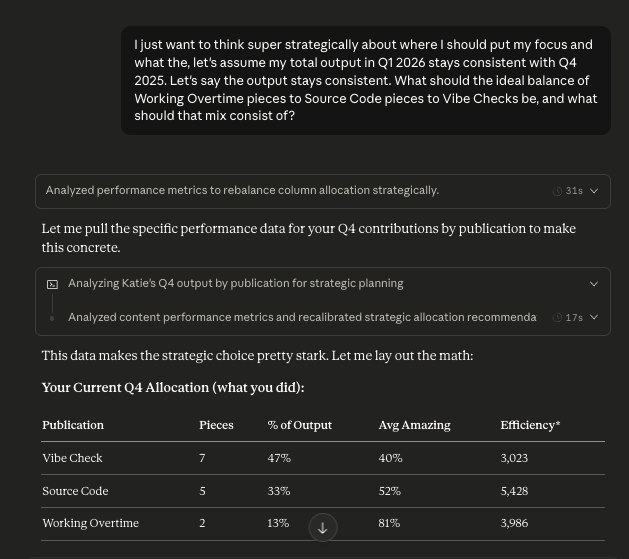Select the Source Code table row label

click(x=75, y=491)
